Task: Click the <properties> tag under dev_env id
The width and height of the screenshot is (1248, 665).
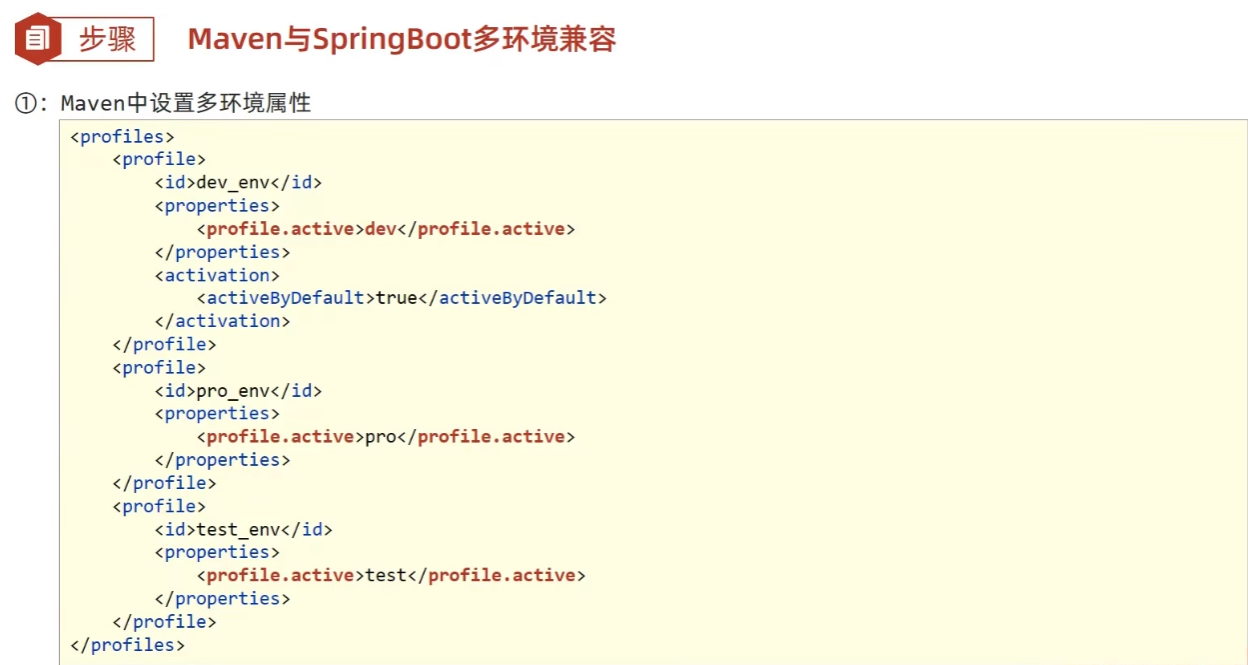Action: tap(218, 205)
